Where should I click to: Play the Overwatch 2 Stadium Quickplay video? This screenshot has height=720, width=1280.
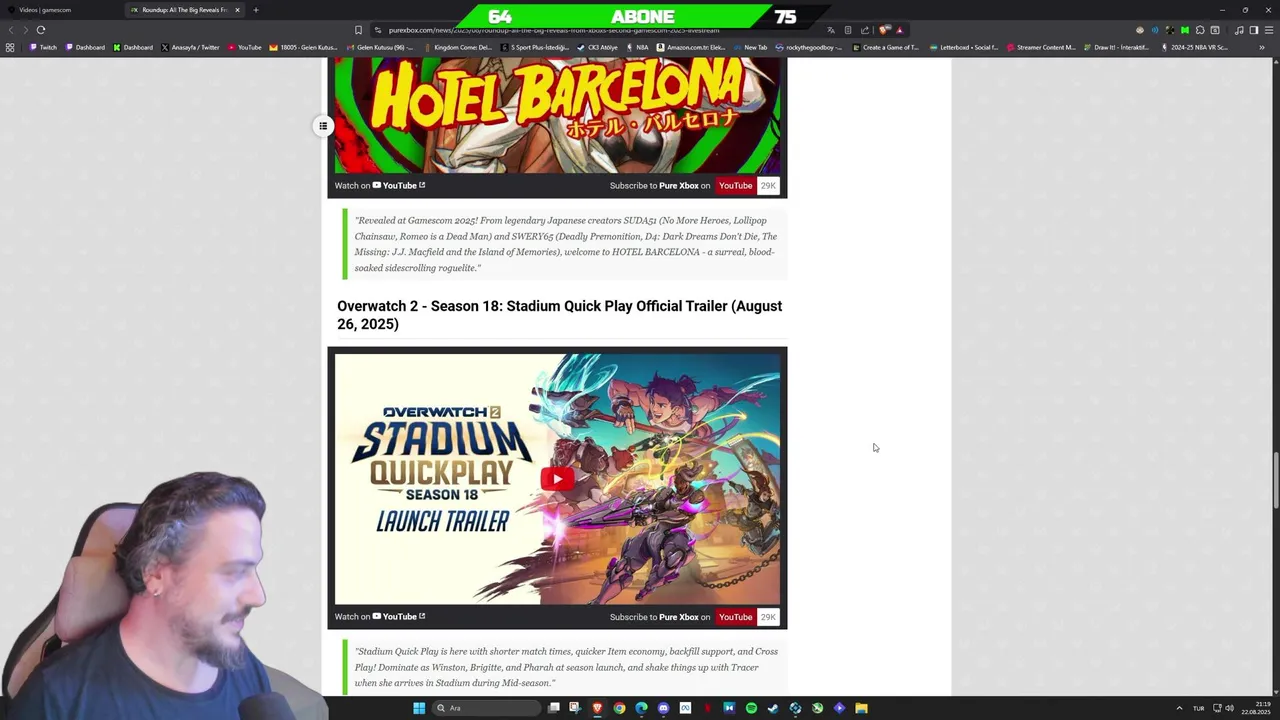pyautogui.click(x=557, y=478)
